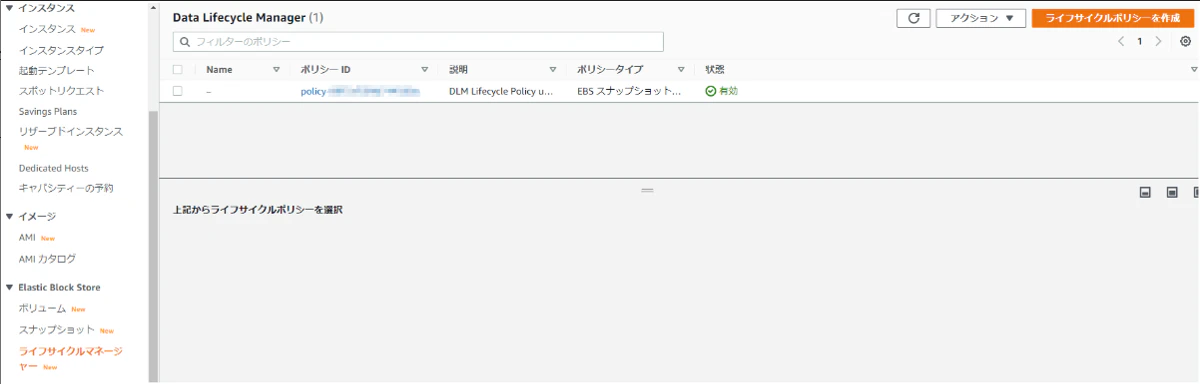Open インスタンスタイプ in sidebar
Image resolution: width=1200 pixels, height=384 pixels.
point(61,50)
